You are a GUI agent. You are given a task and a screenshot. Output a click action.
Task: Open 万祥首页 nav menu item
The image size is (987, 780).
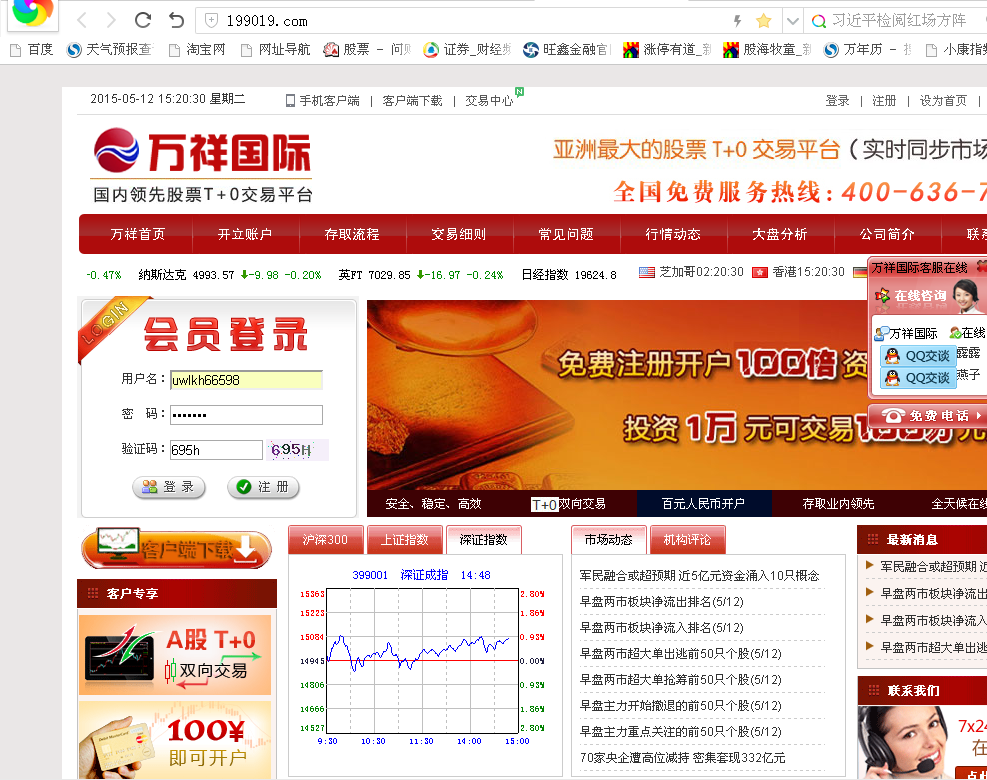pyautogui.click(x=137, y=234)
